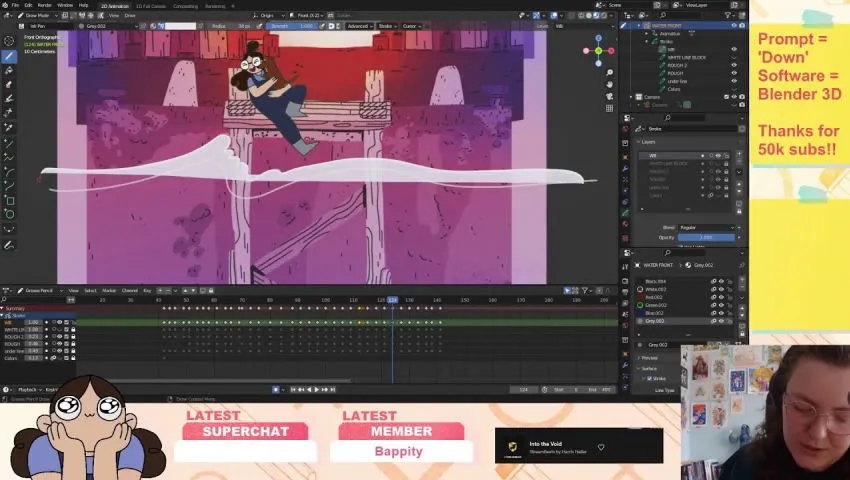
Task: Play animation in reverse button
Action: pyautogui.click(x=309, y=389)
